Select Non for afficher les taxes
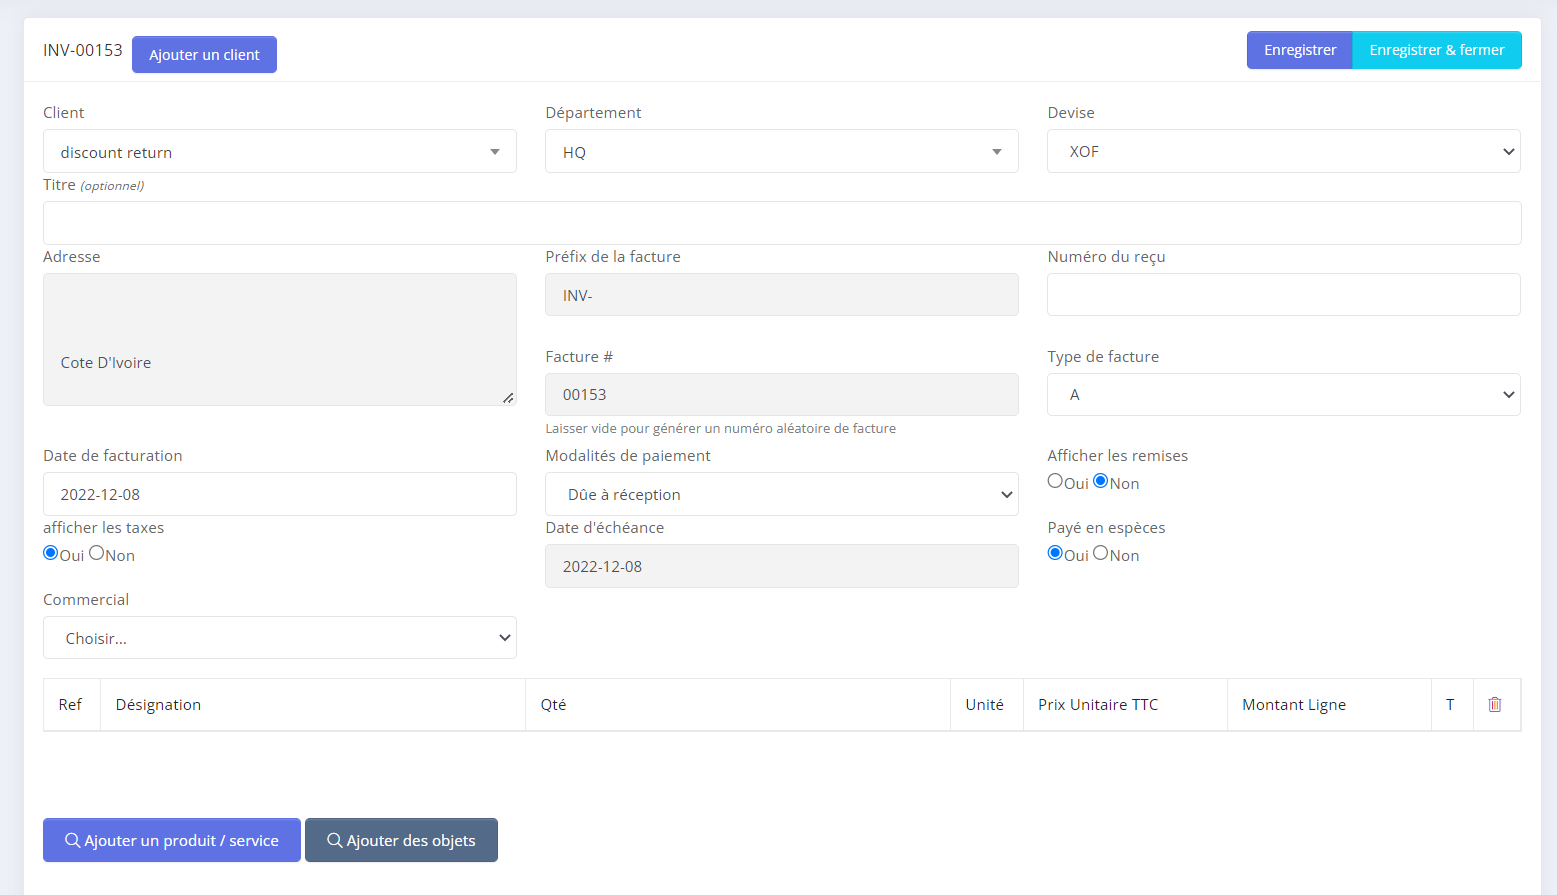The width and height of the screenshot is (1557, 895). click(x=97, y=553)
